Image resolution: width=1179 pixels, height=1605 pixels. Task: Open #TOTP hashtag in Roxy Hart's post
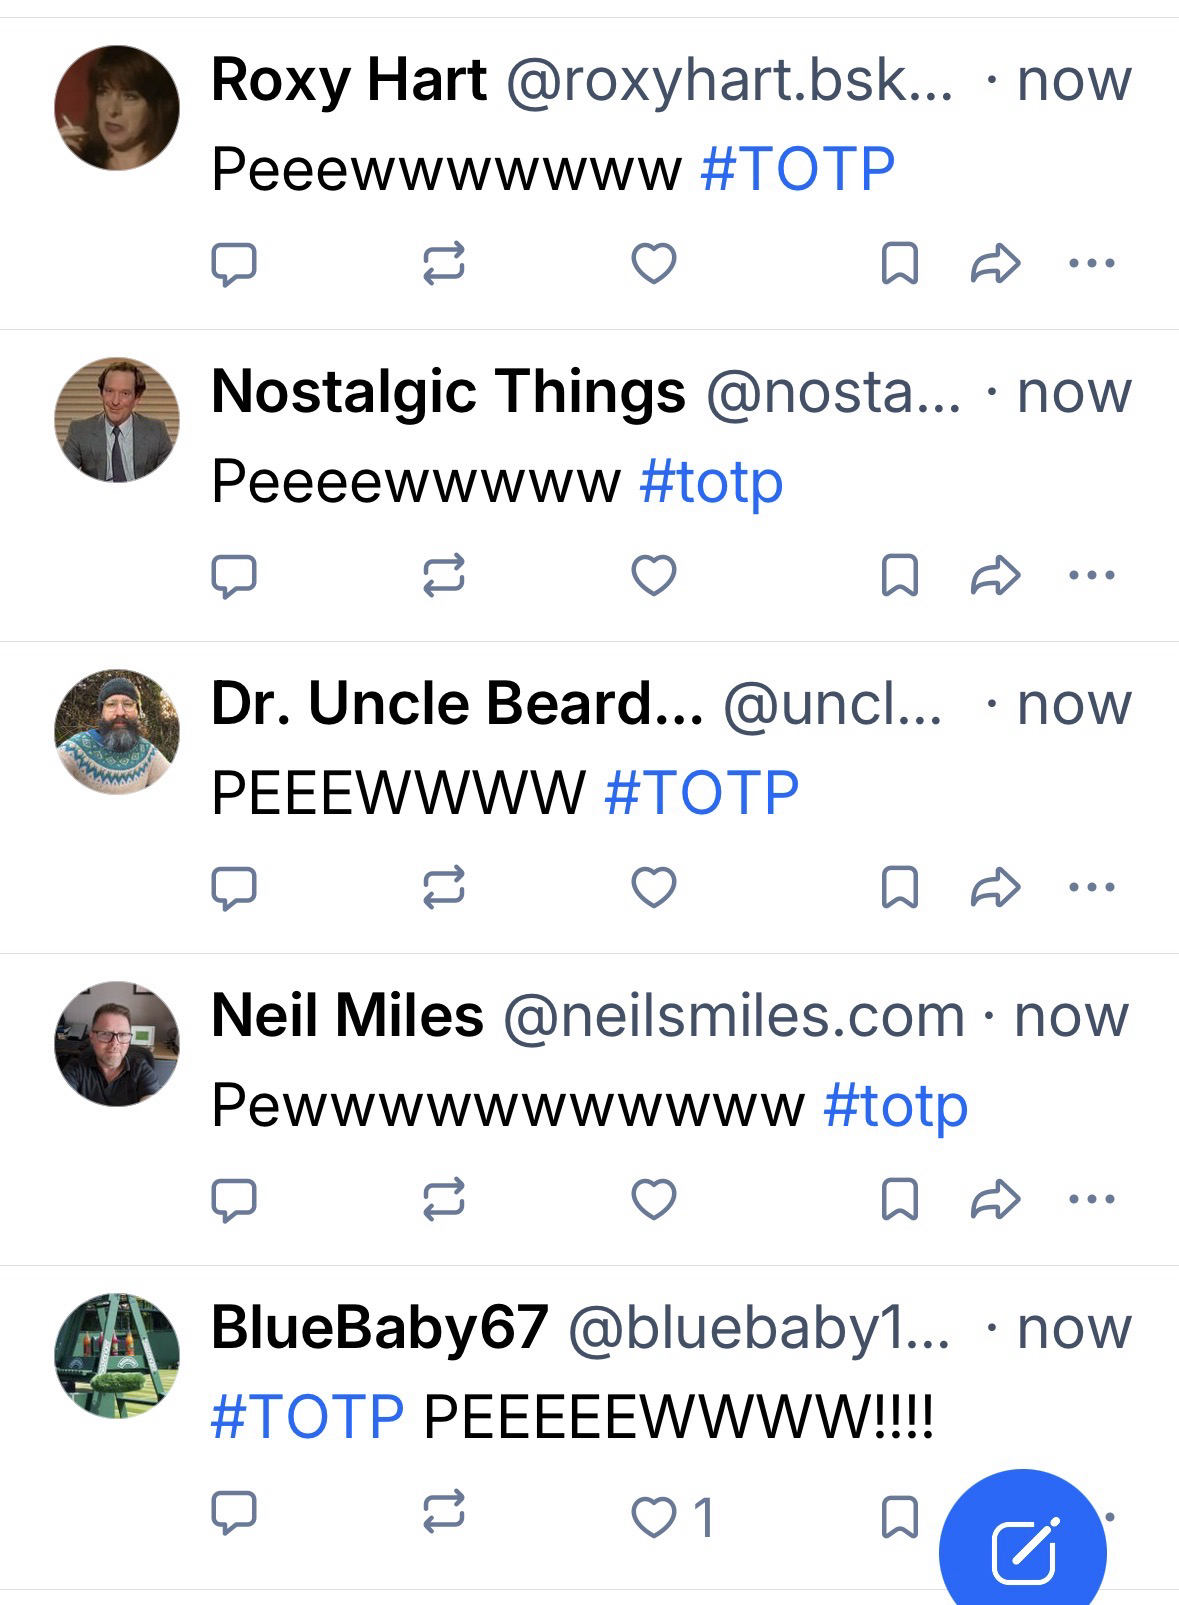tap(797, 169)
